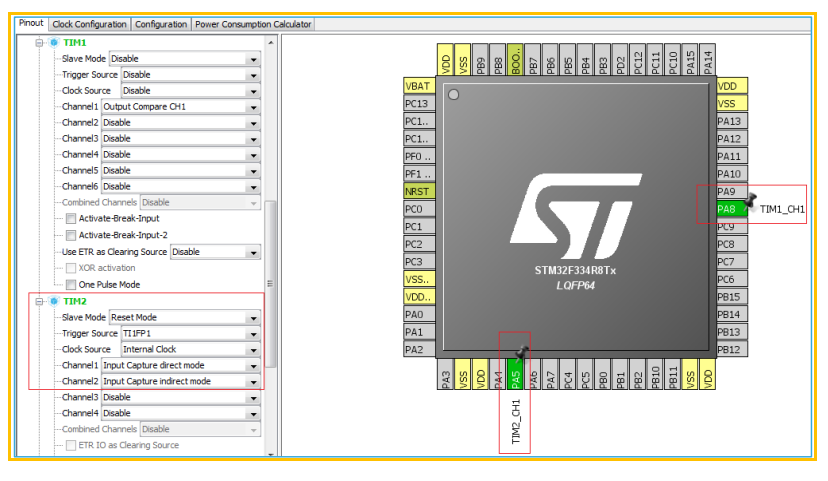Toggle XOR activation checkbox
The height and width of the screenshot is (481, 828).
pyautogui.click(x=71, y=268)
